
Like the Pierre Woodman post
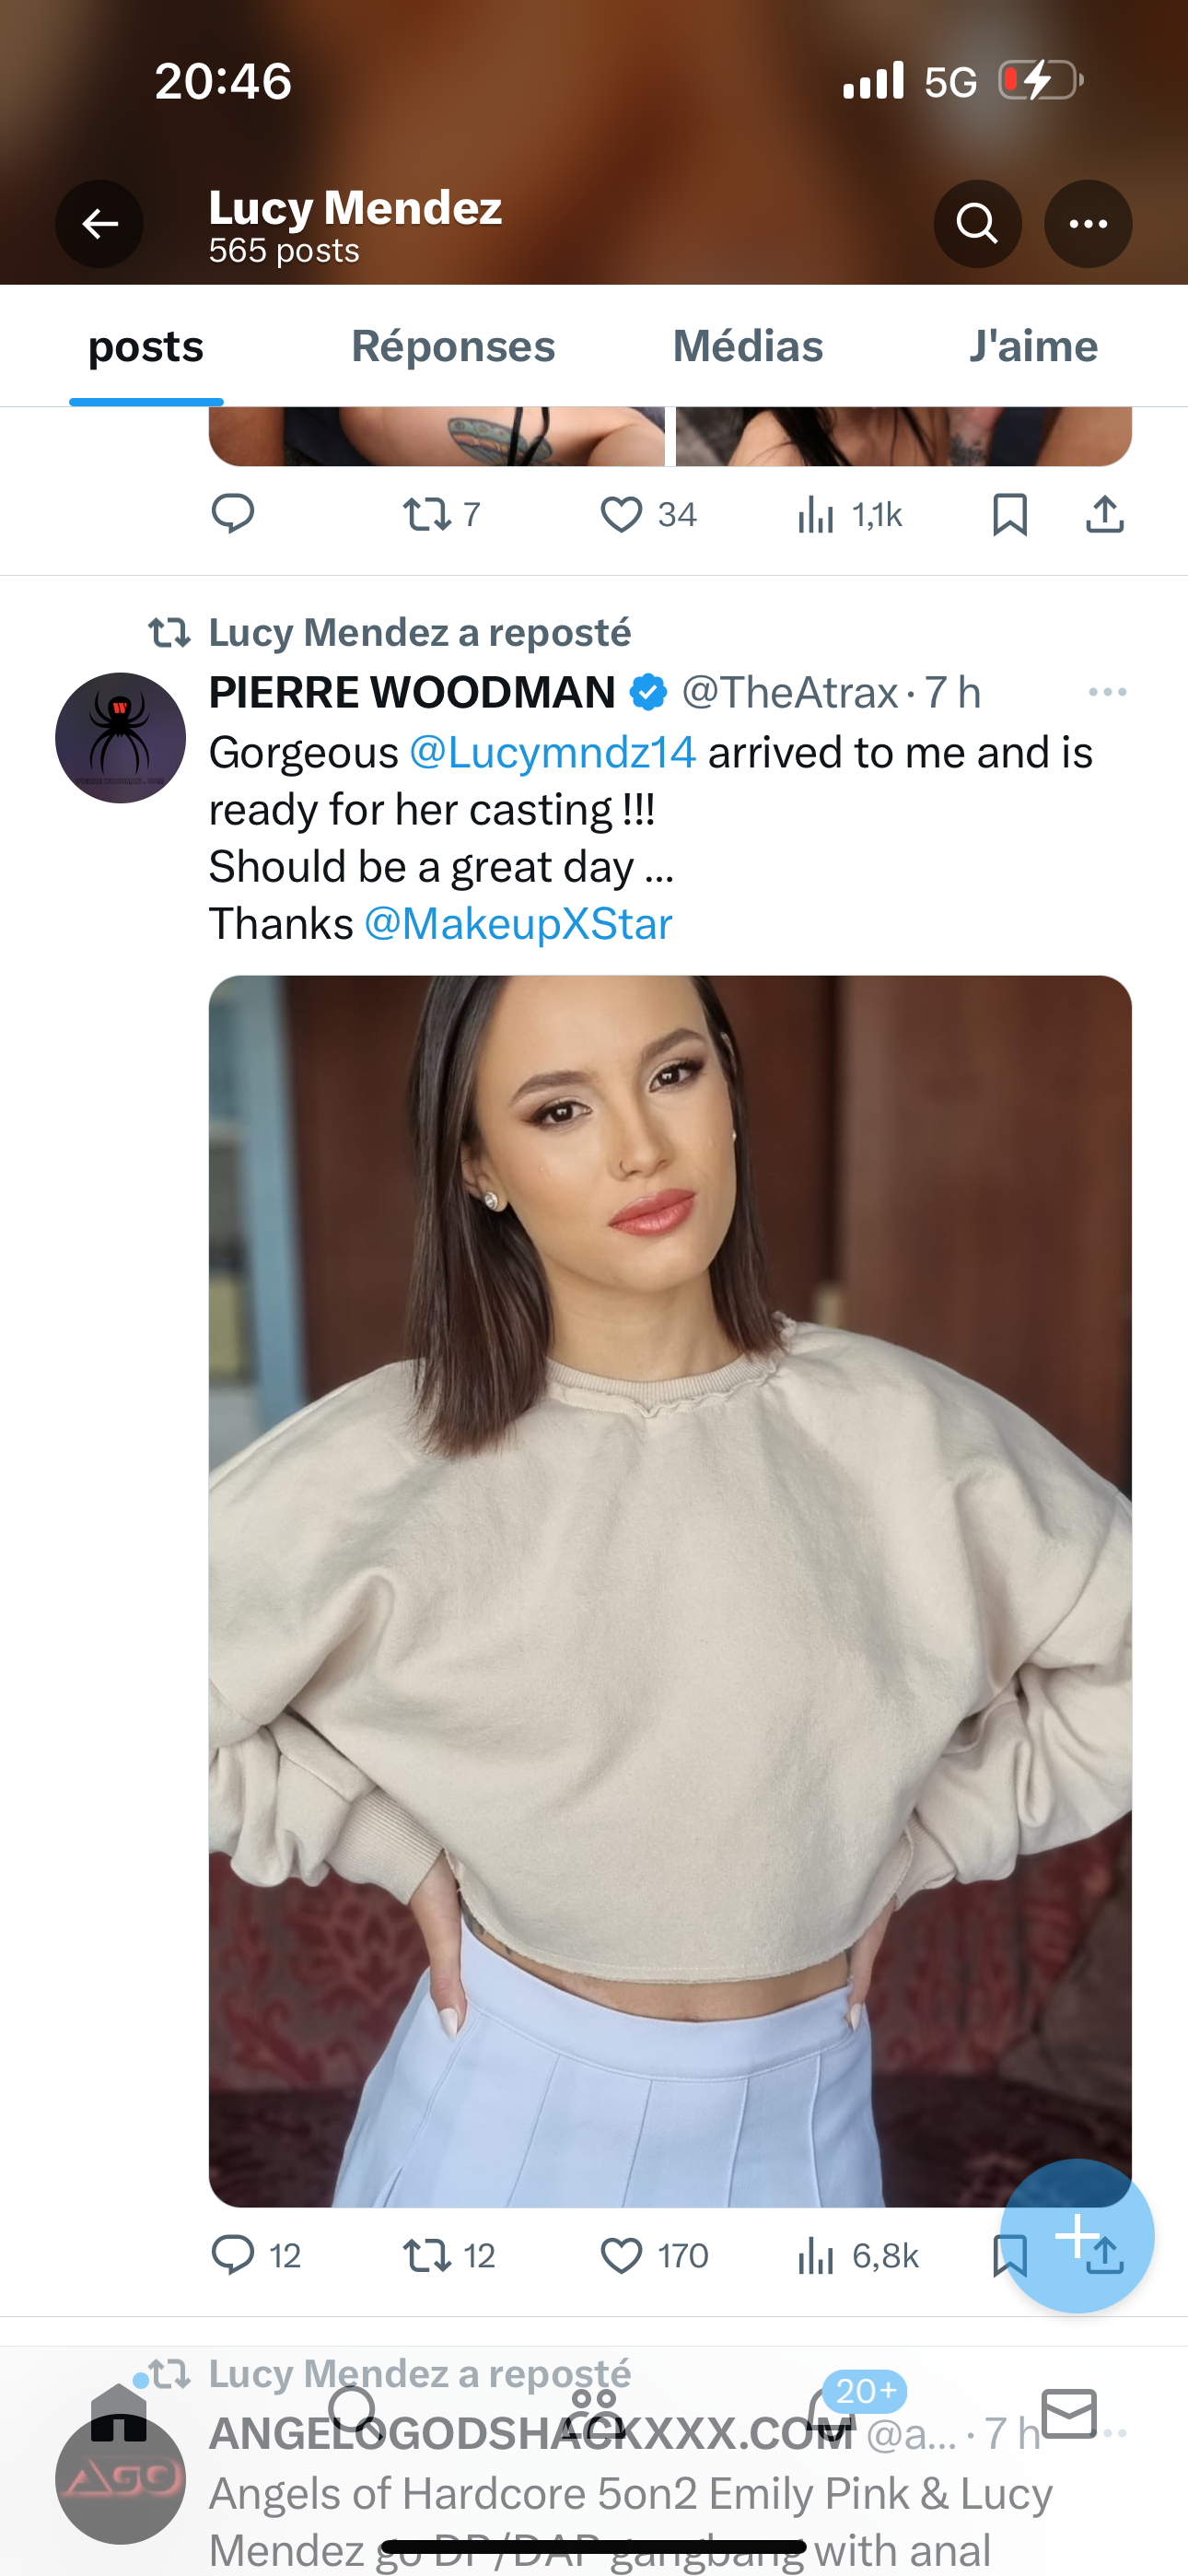(622, 2256)
